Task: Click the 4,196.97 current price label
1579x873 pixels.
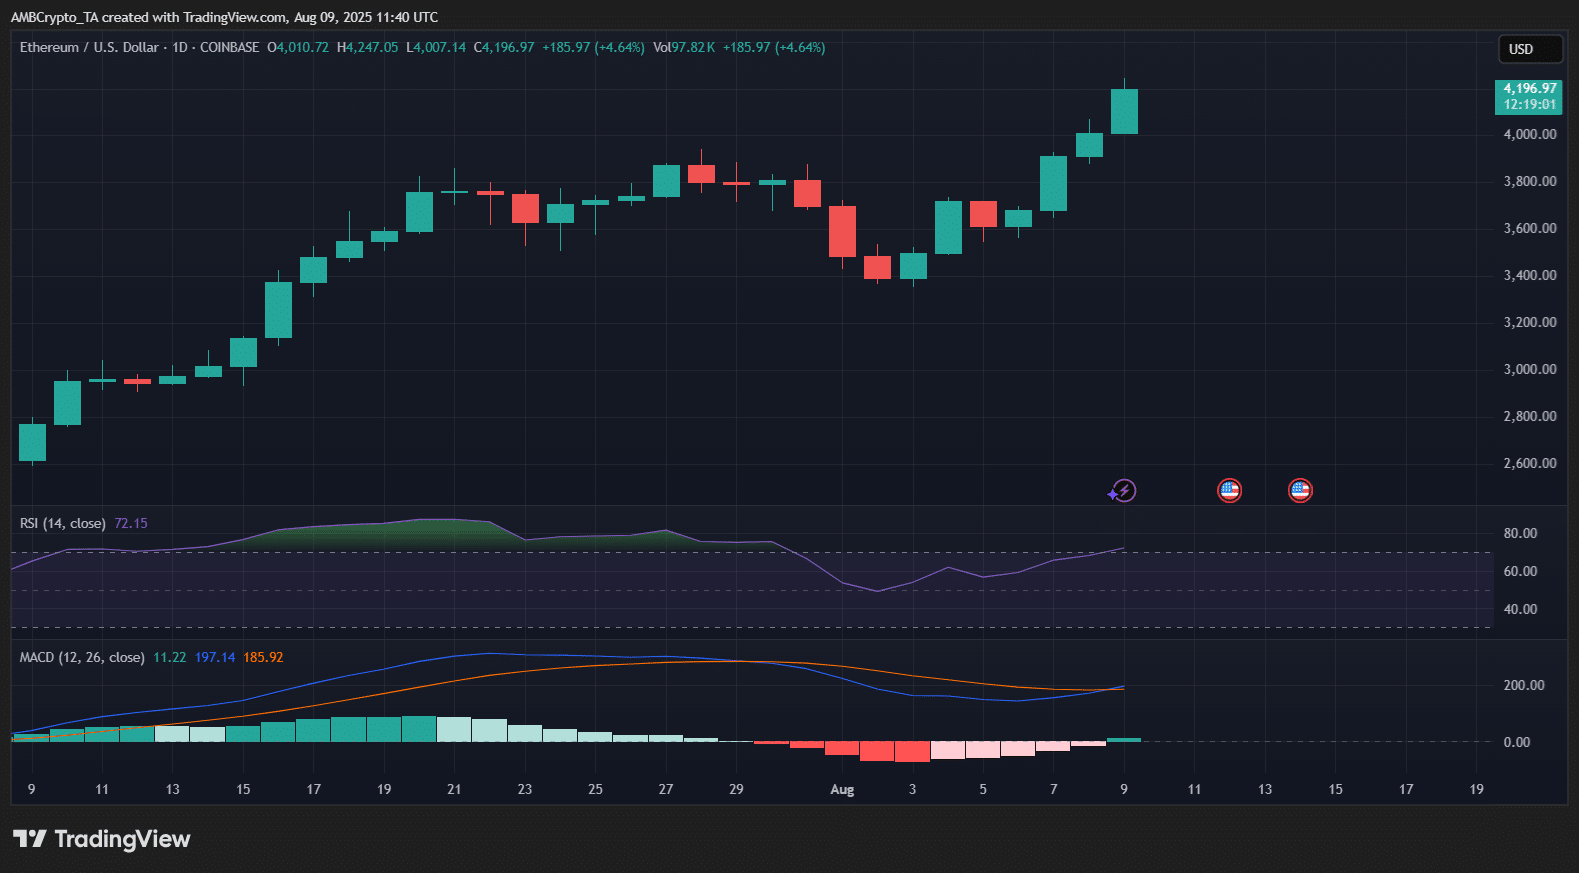Action: [x=1529, y=89]
